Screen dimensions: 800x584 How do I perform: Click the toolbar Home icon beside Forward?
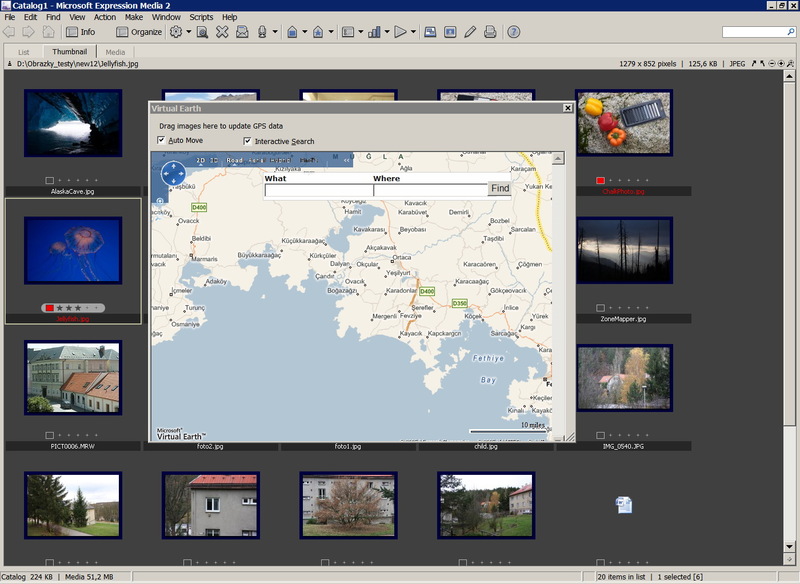[x=48, y=32]
